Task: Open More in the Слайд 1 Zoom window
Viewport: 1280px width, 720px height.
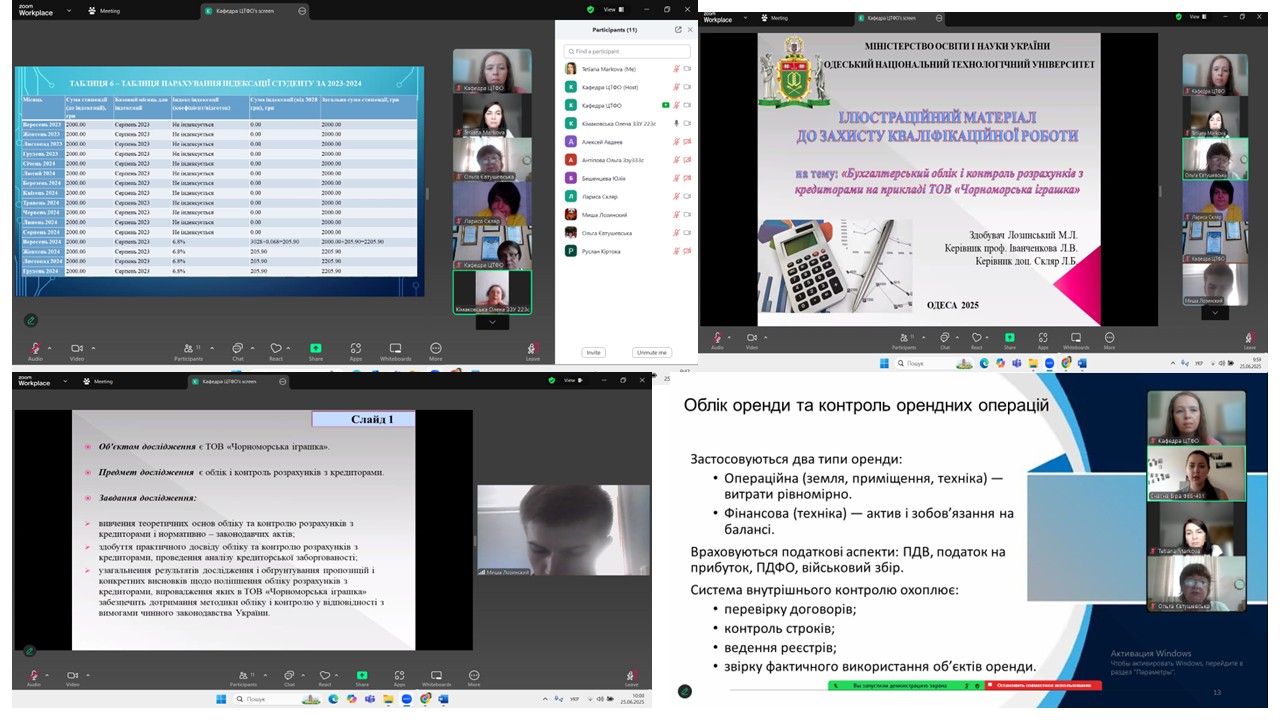Action: click(472, 678)
